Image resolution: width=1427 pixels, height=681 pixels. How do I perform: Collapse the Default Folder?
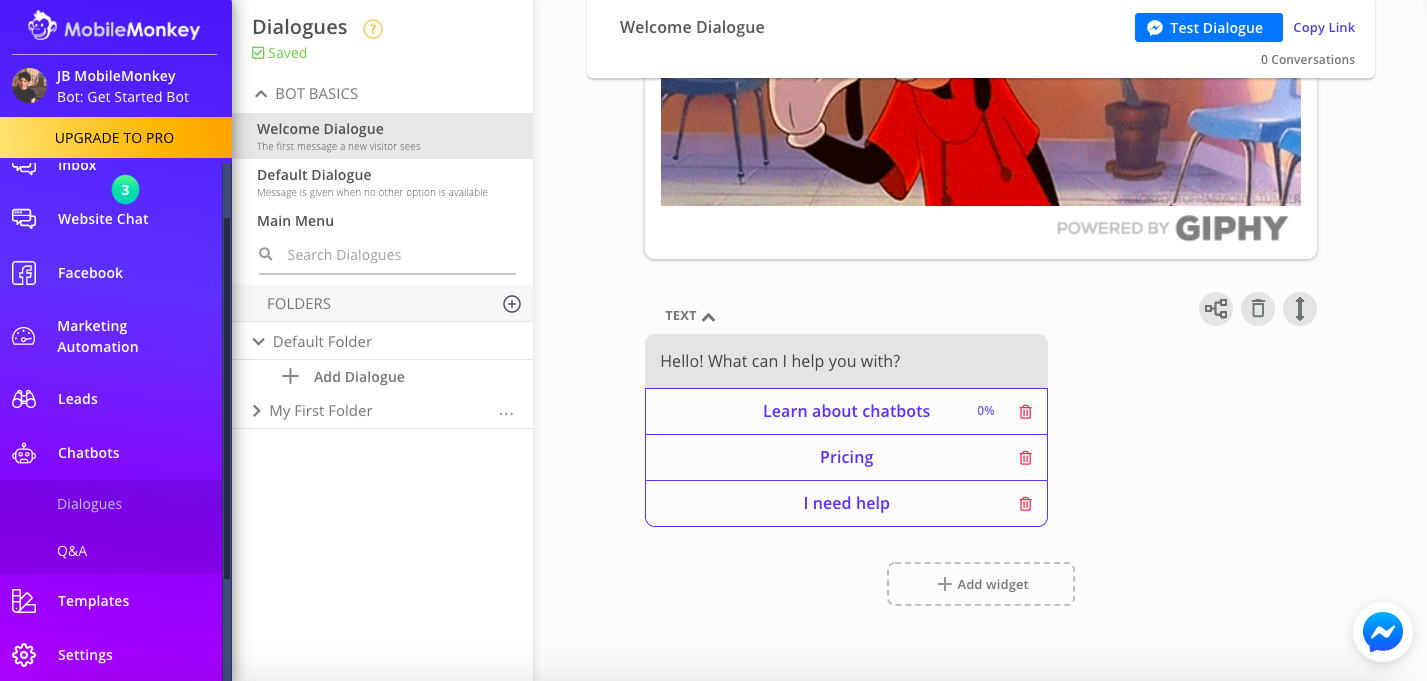pos(259,340)
